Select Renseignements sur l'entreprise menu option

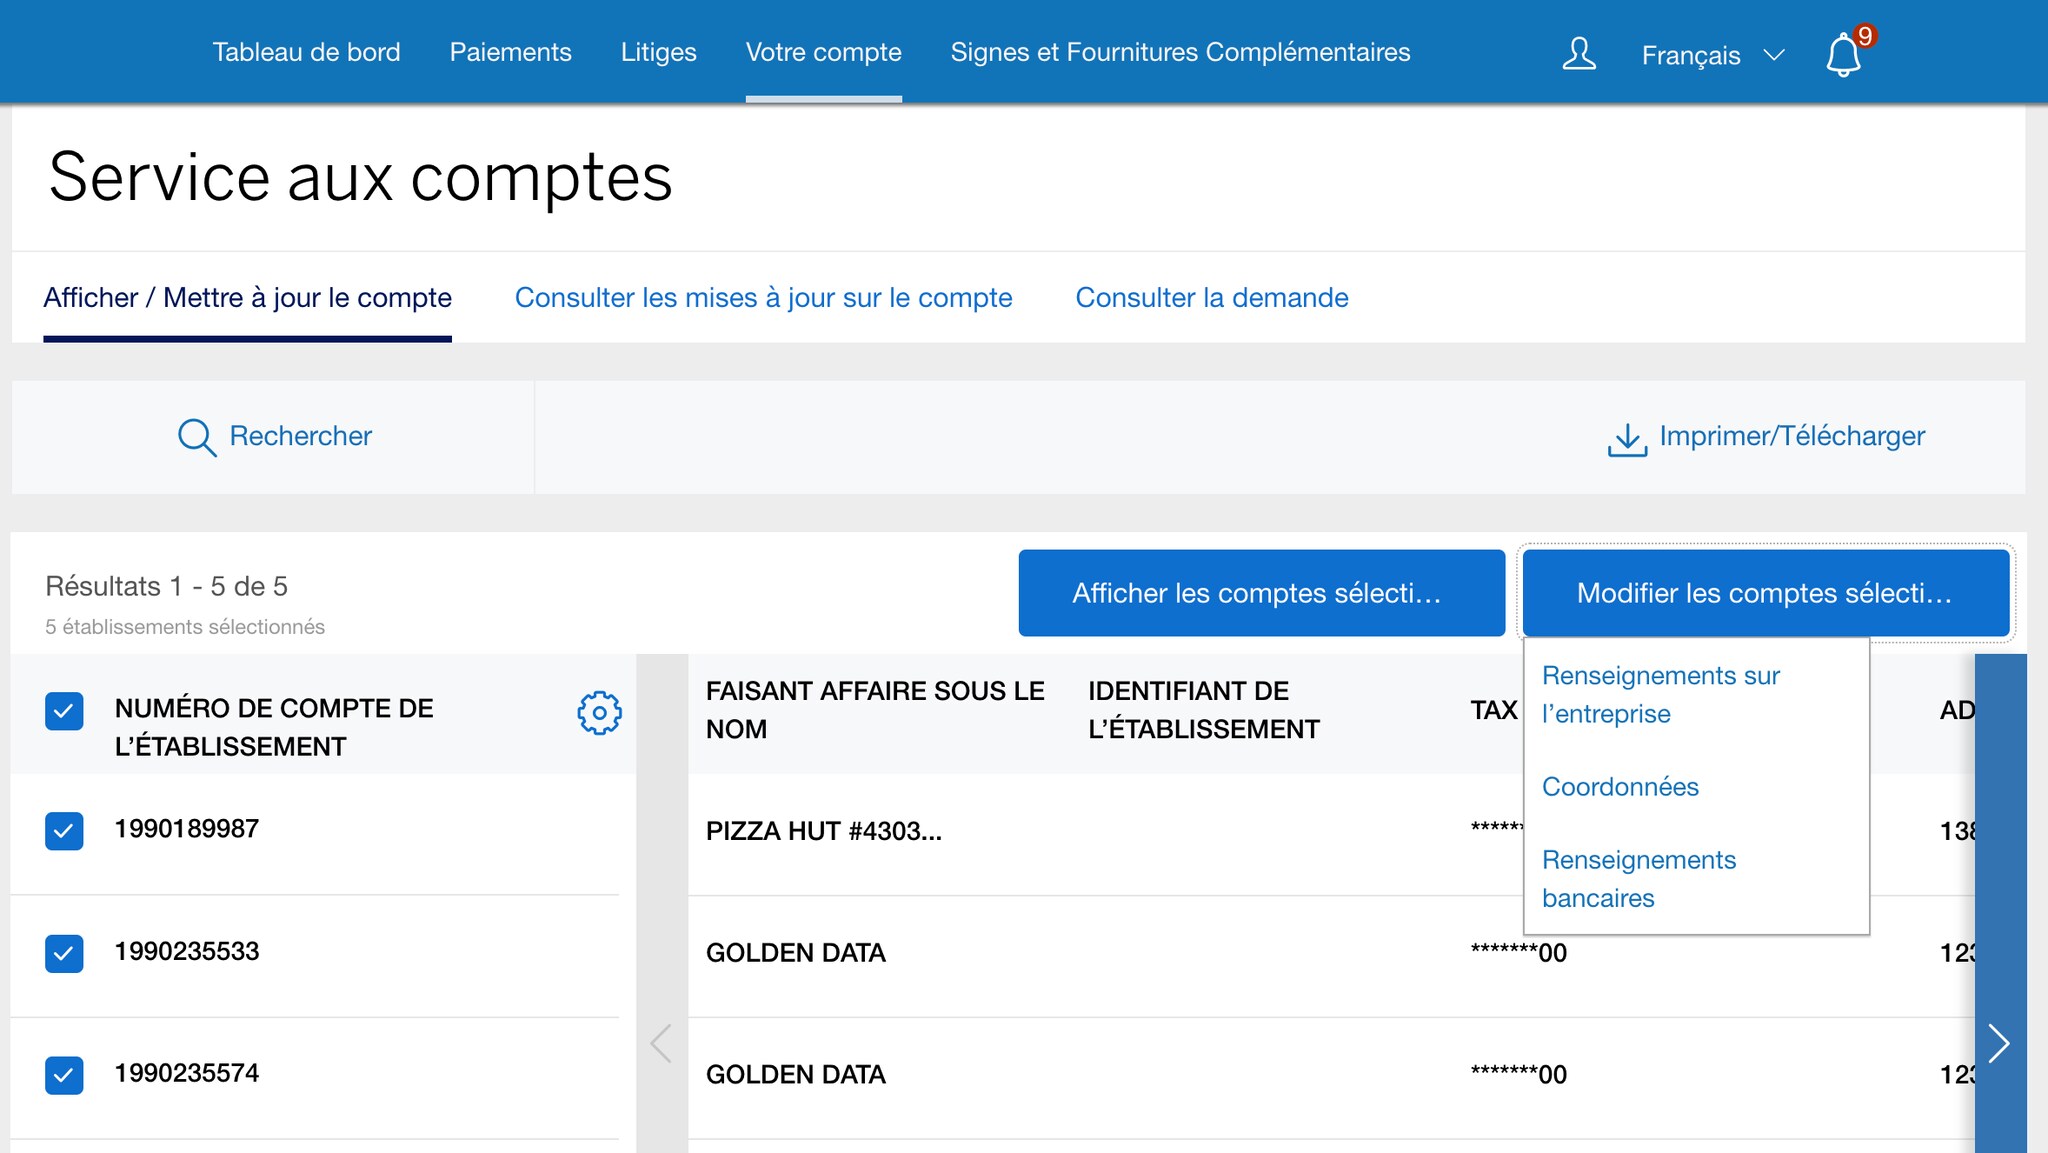pyautogui.click(x=1660, y=694)
